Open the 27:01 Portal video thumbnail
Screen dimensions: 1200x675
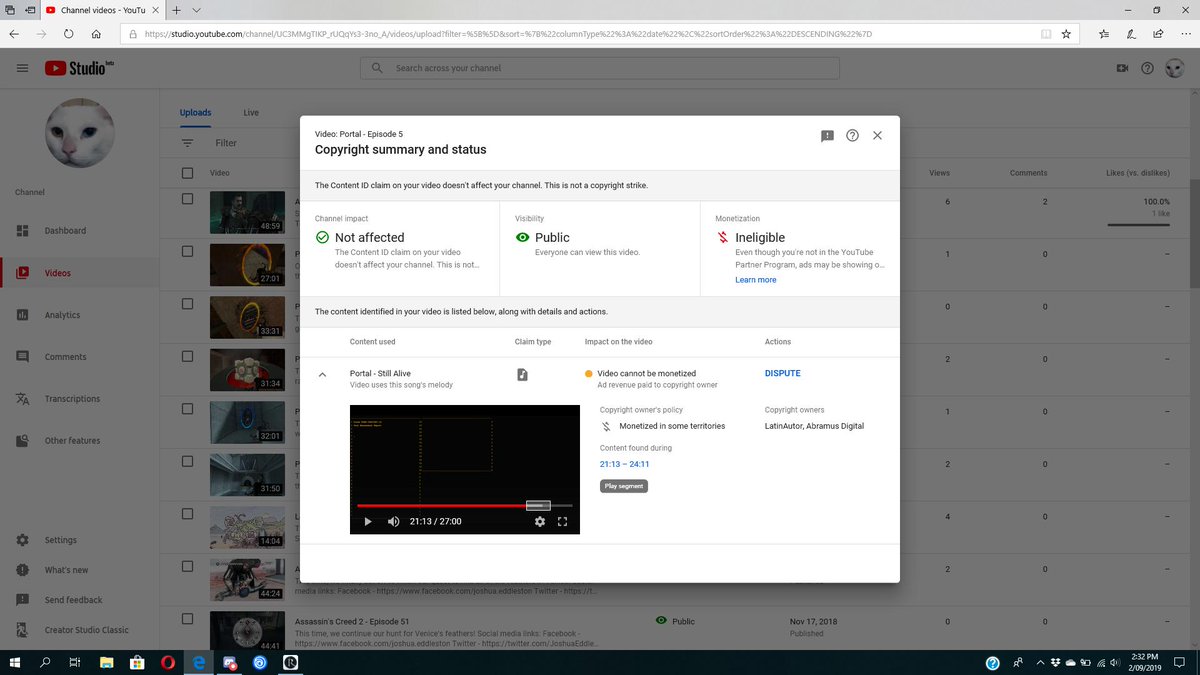(247, 265)
